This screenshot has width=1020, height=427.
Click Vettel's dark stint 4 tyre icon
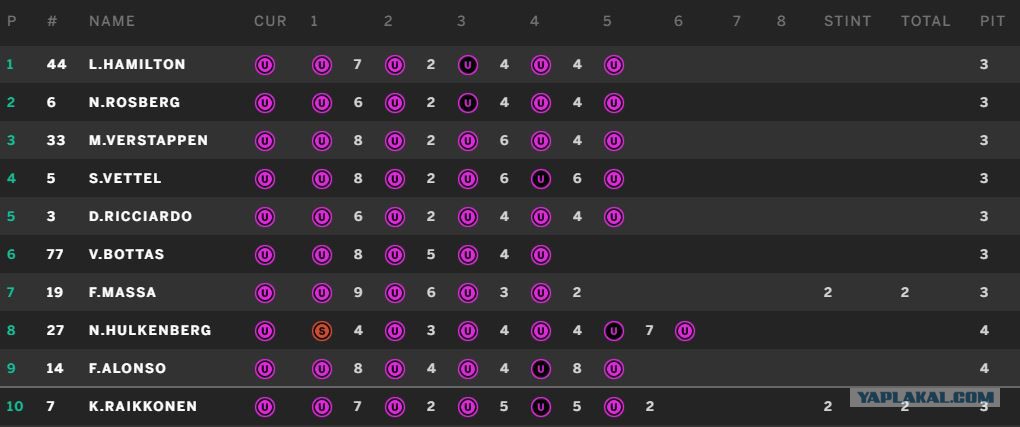[541, 179]
